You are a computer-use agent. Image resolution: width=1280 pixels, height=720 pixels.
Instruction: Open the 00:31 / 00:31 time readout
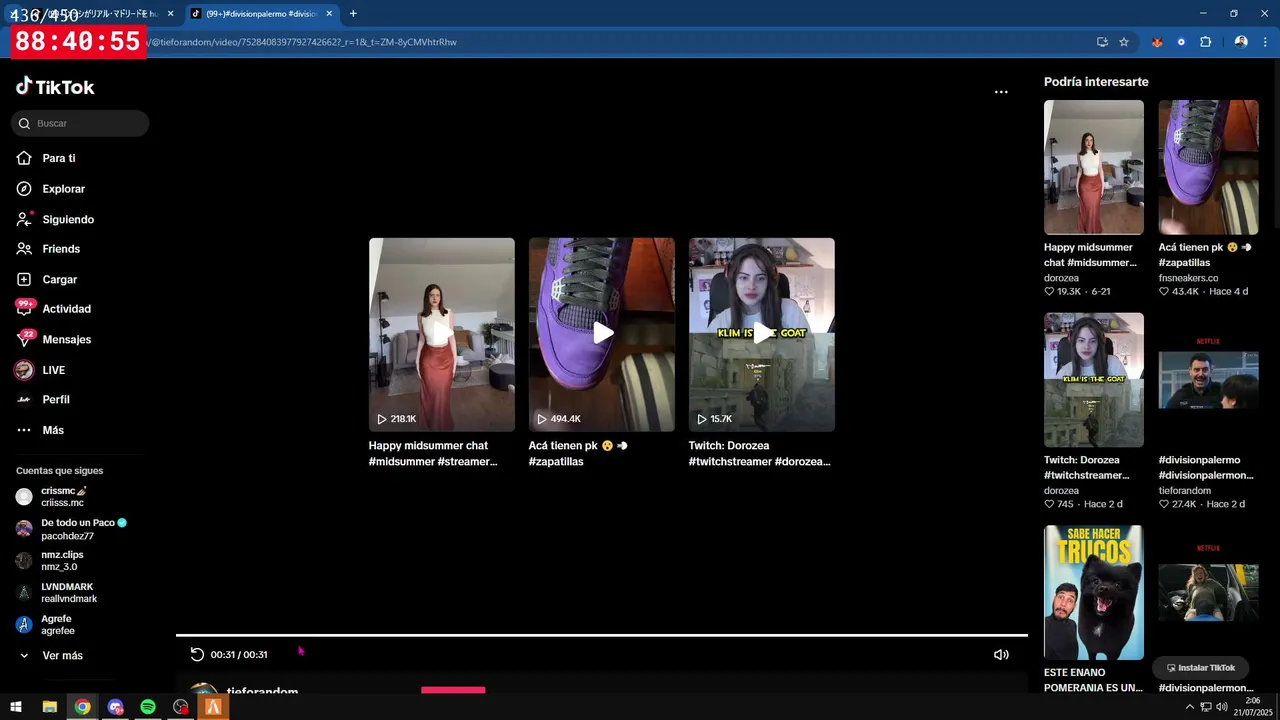point(239,655)
